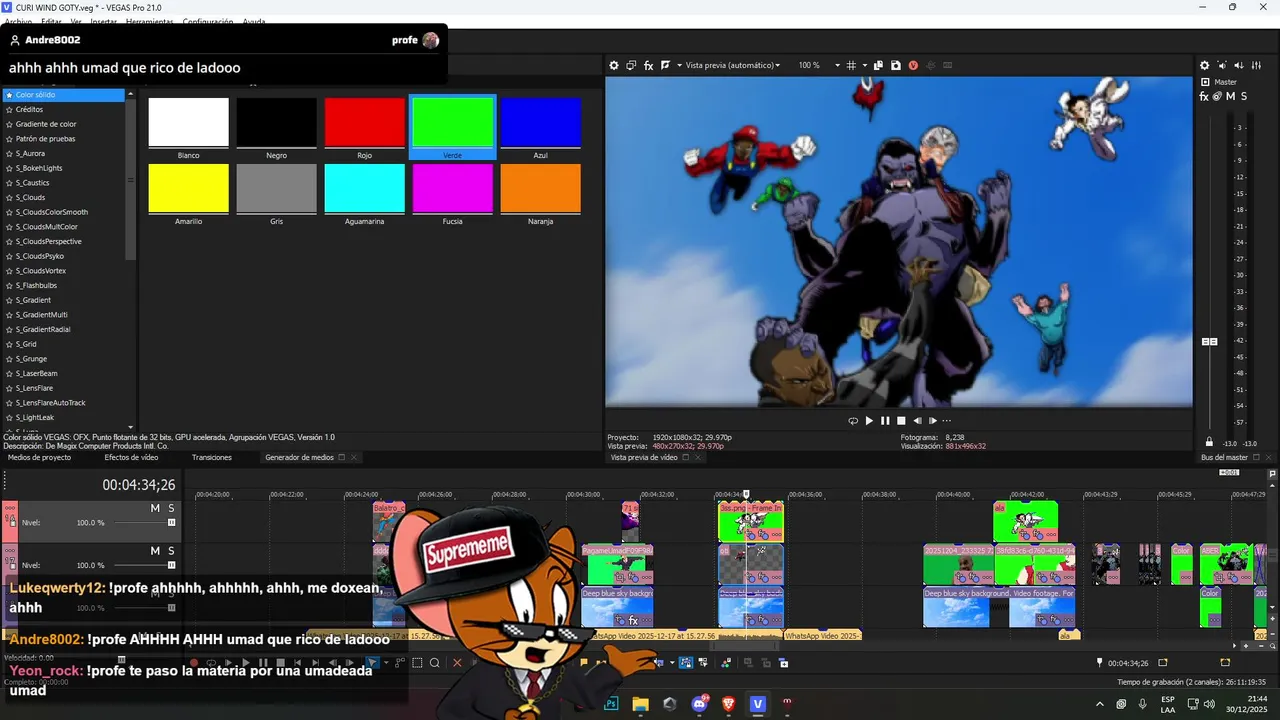Open Vista previa (automático) quality dropdown
This screenshot has width=1280, height=720.
[732, 65]
